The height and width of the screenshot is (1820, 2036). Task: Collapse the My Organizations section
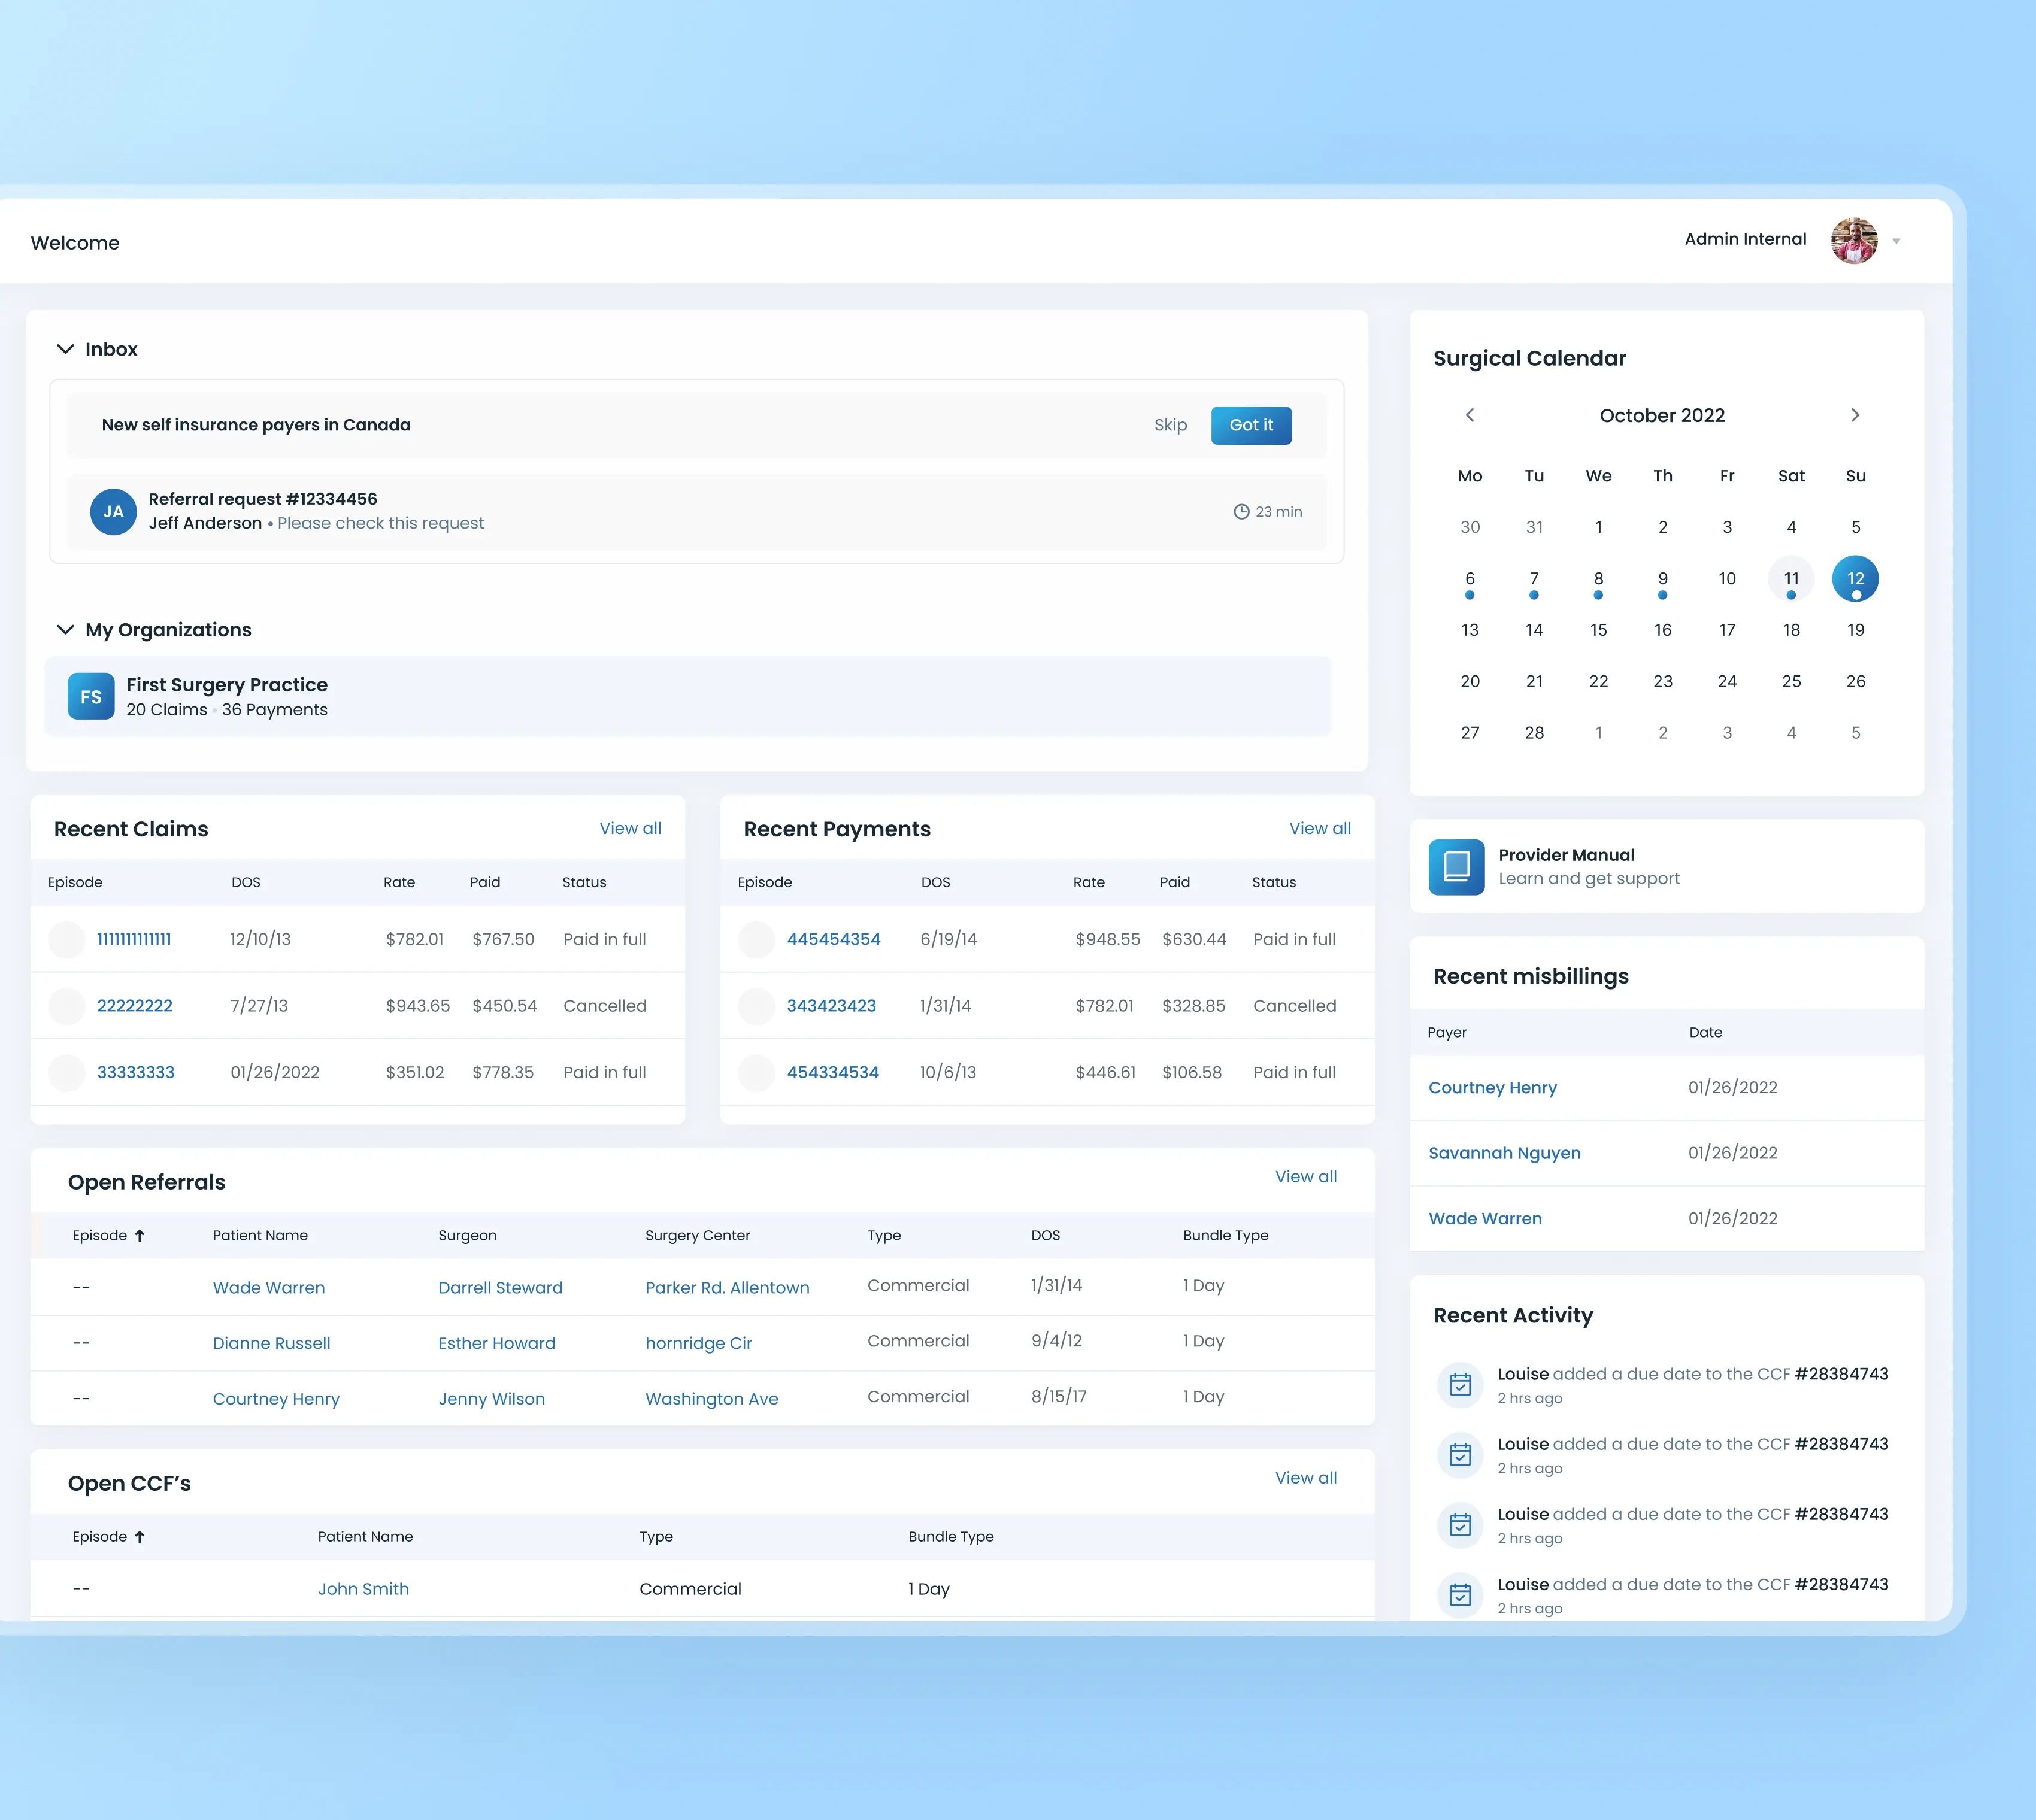click(x=65, y=629)
